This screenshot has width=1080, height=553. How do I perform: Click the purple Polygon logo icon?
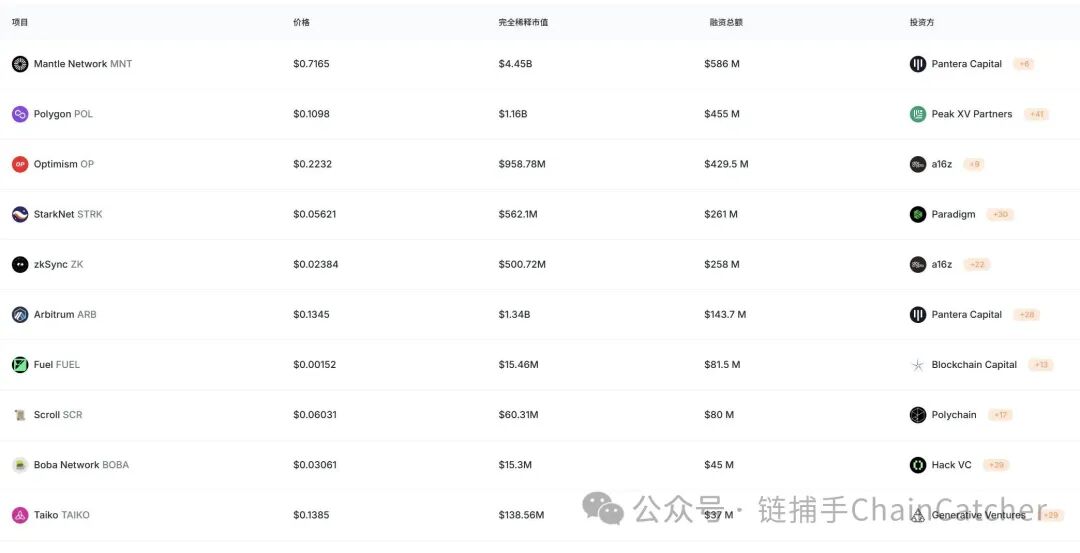click(20, 114)
